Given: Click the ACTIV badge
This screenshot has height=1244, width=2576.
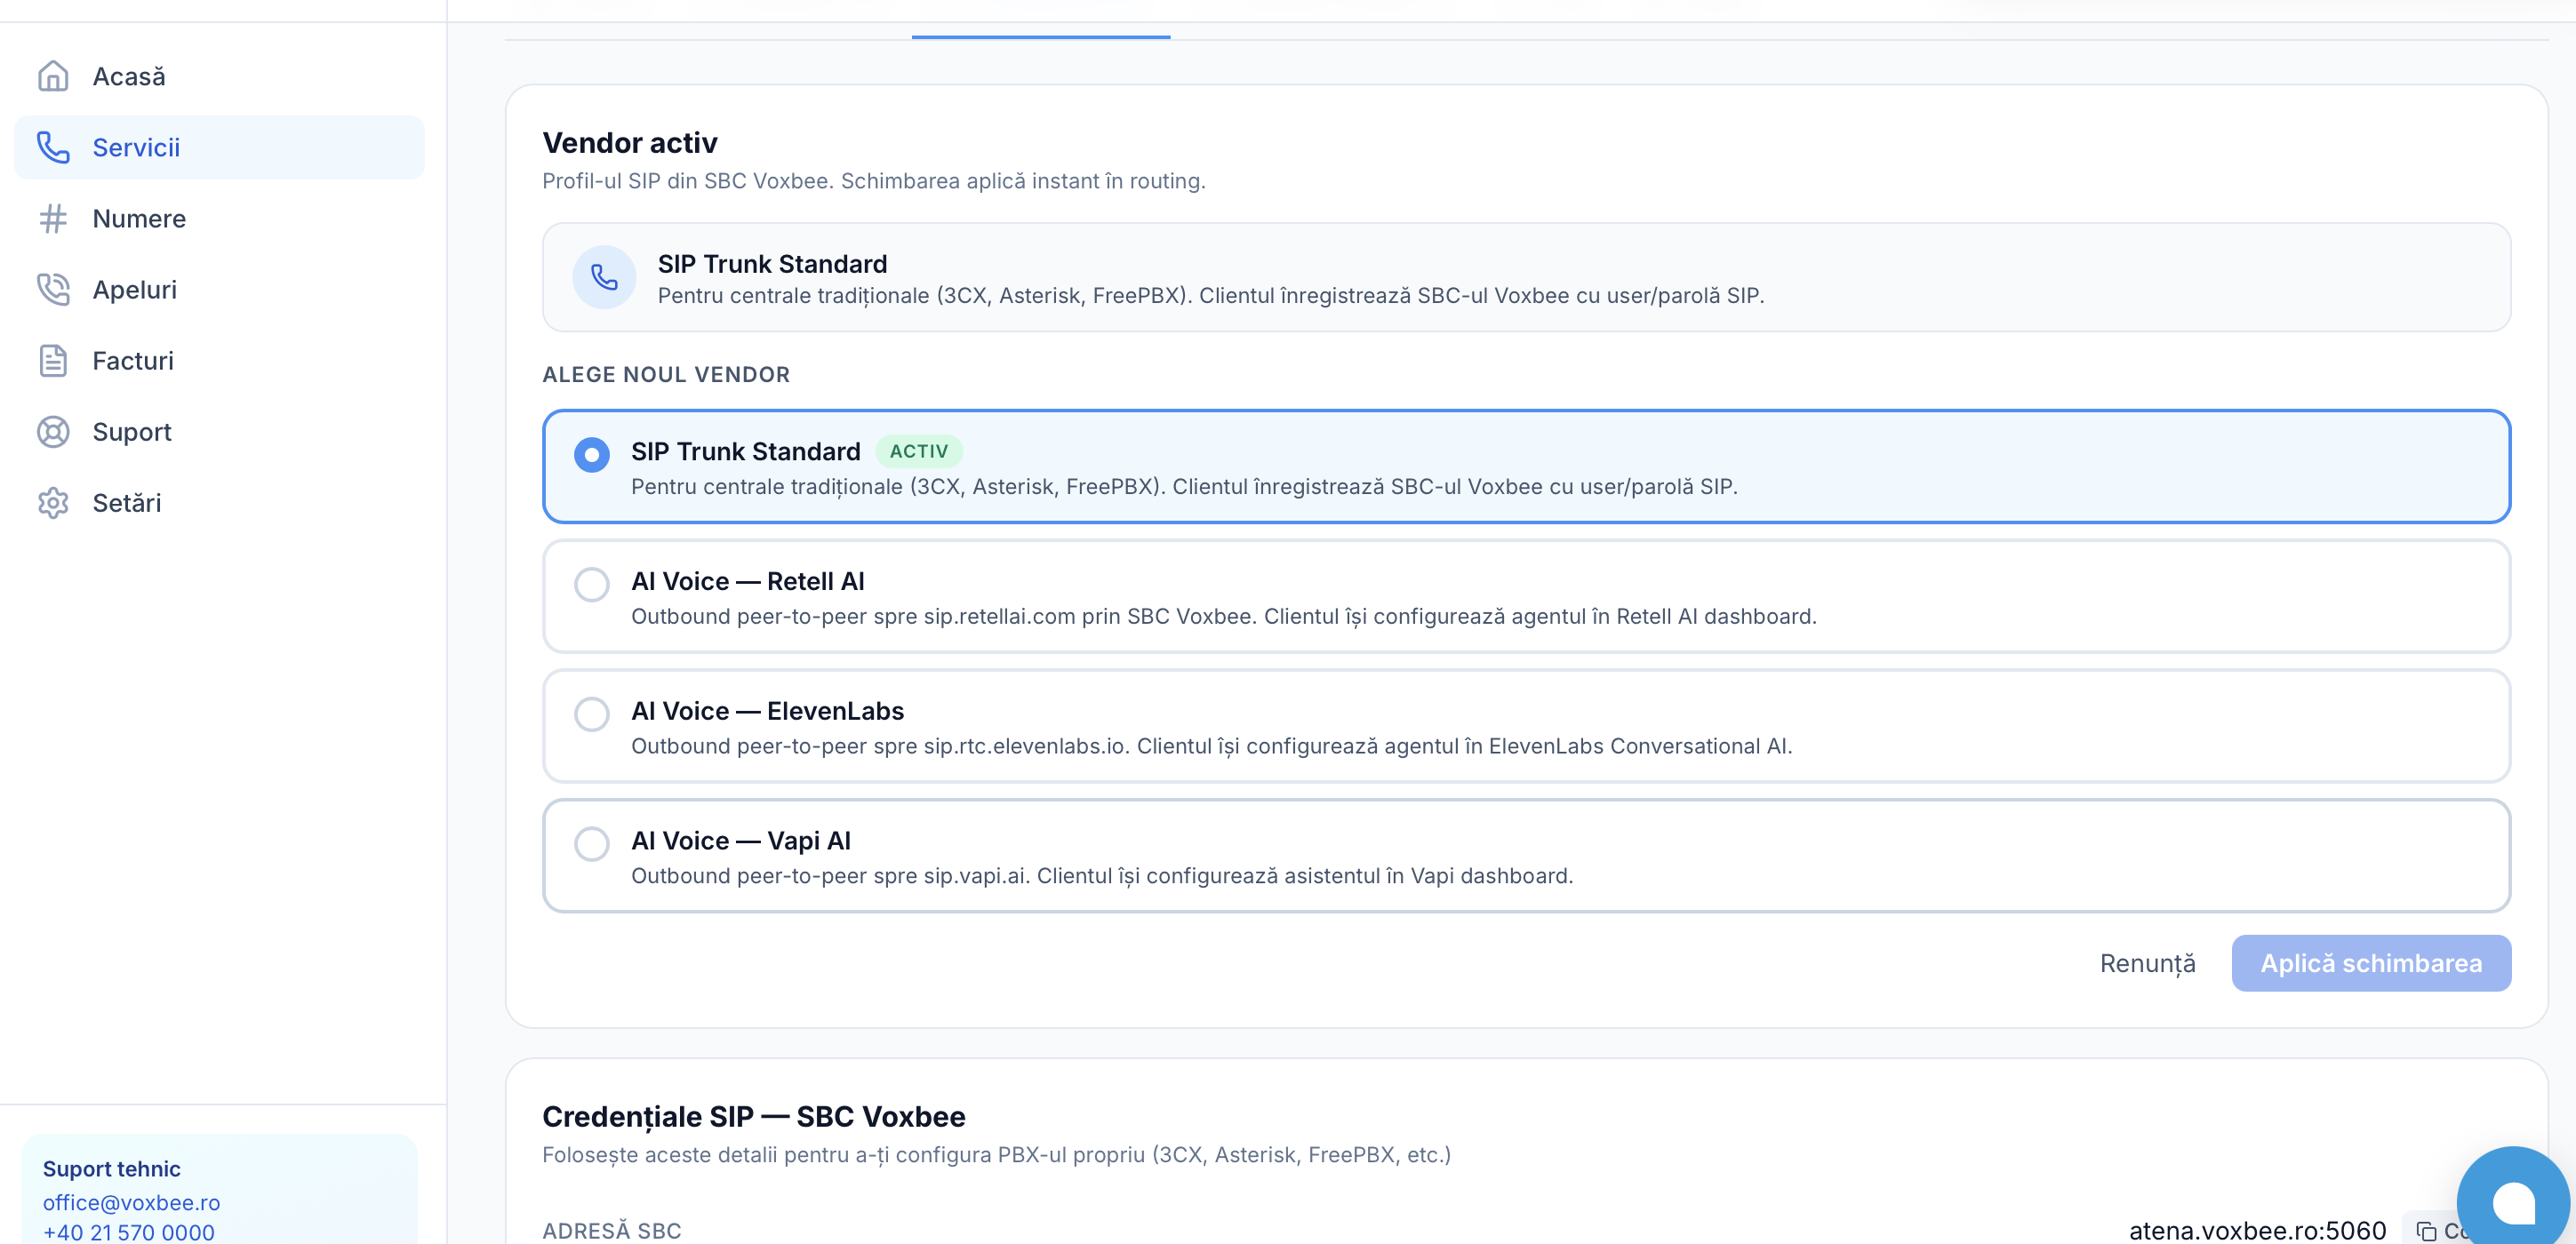Looking at the screenshot, I should tap(919, 451).
